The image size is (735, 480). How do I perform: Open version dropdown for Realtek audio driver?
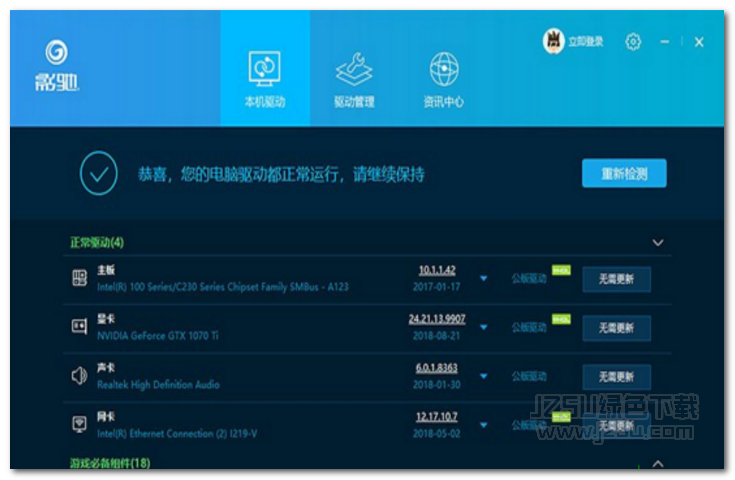[x=484, y=376]
